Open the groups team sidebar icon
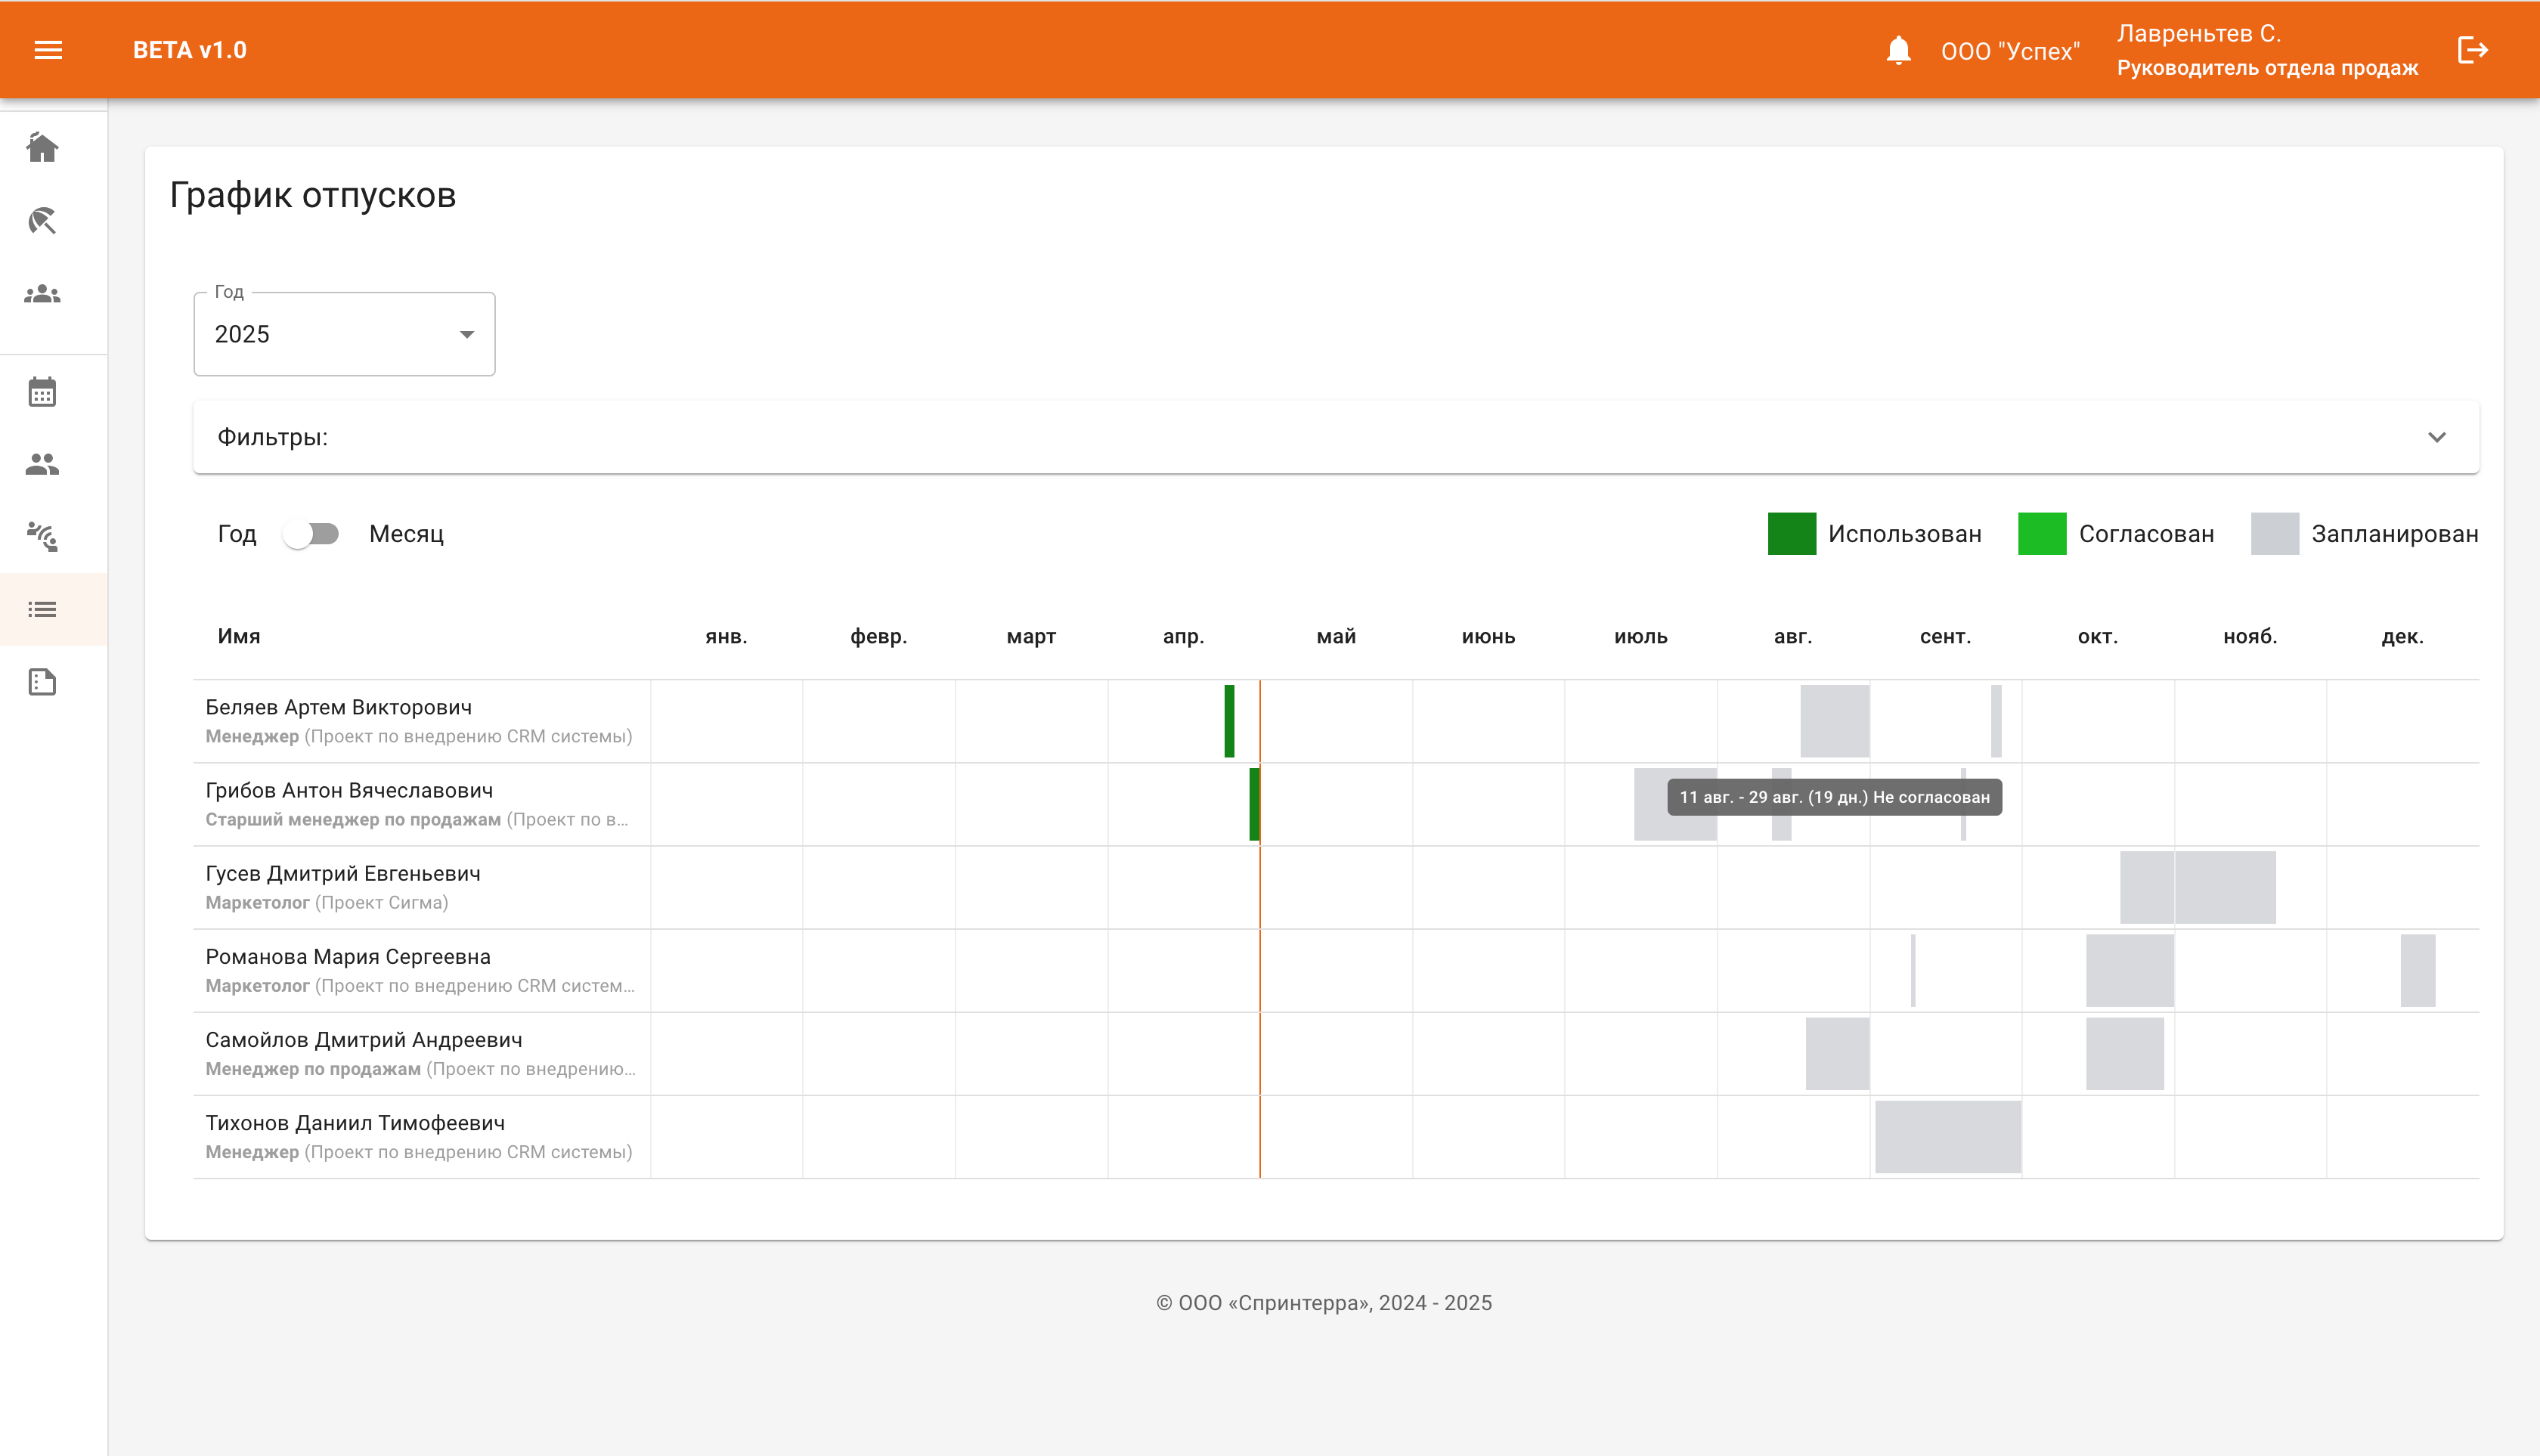The width and height of the screenshot is (2540, 1456). pos(42,294)
